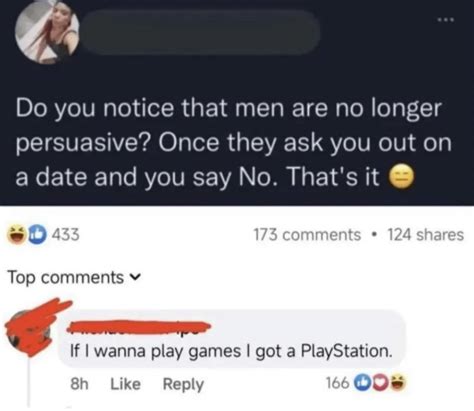Click the comment's laughing face reaction icon

pyautogui.click(x=398, y=383)
